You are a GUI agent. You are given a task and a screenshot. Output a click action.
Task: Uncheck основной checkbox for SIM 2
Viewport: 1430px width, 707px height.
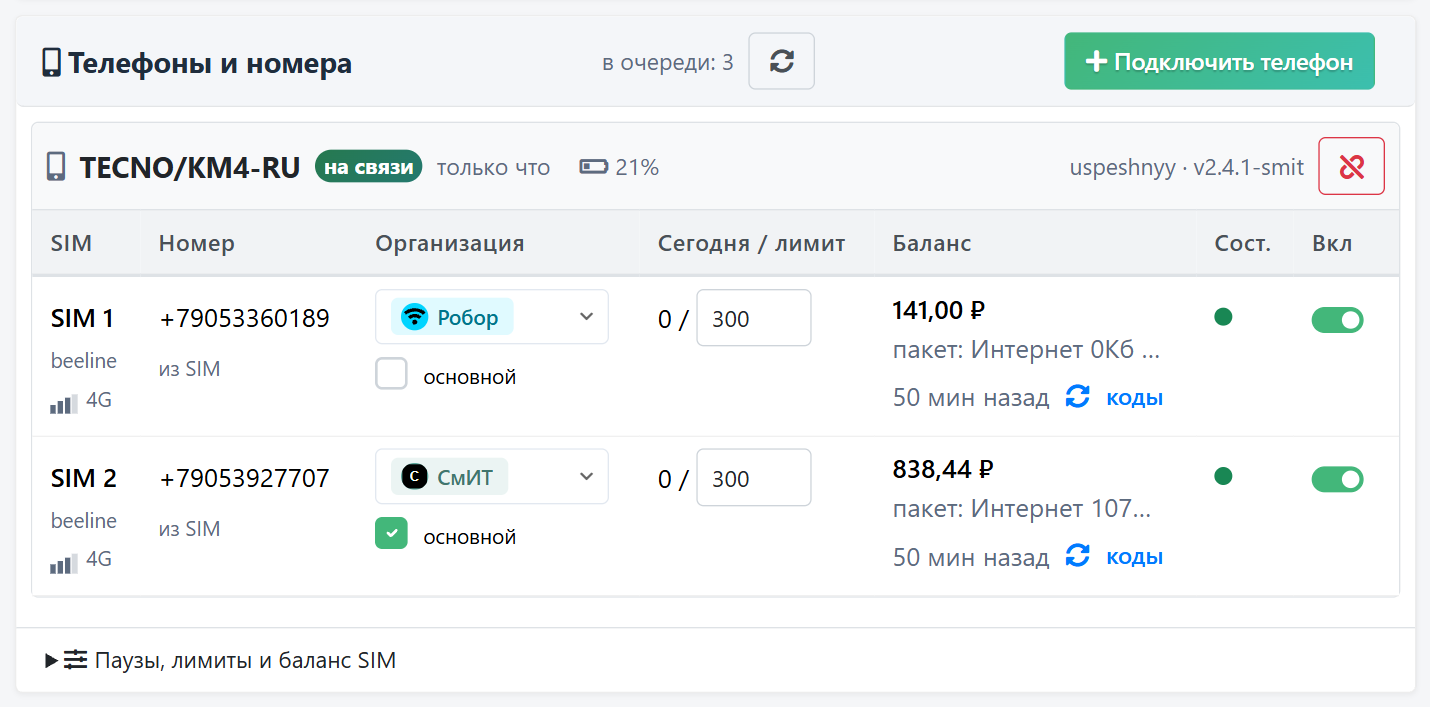tap(391, 533)
